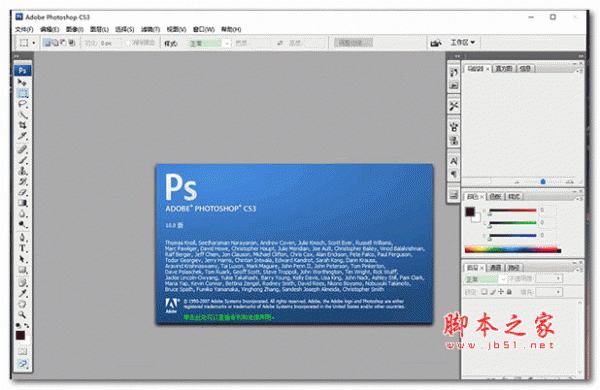Image resolution: width=600 pixels, height=390 pixels.
Task: Choose Add to Selection mode
Action: click(55, 42)
